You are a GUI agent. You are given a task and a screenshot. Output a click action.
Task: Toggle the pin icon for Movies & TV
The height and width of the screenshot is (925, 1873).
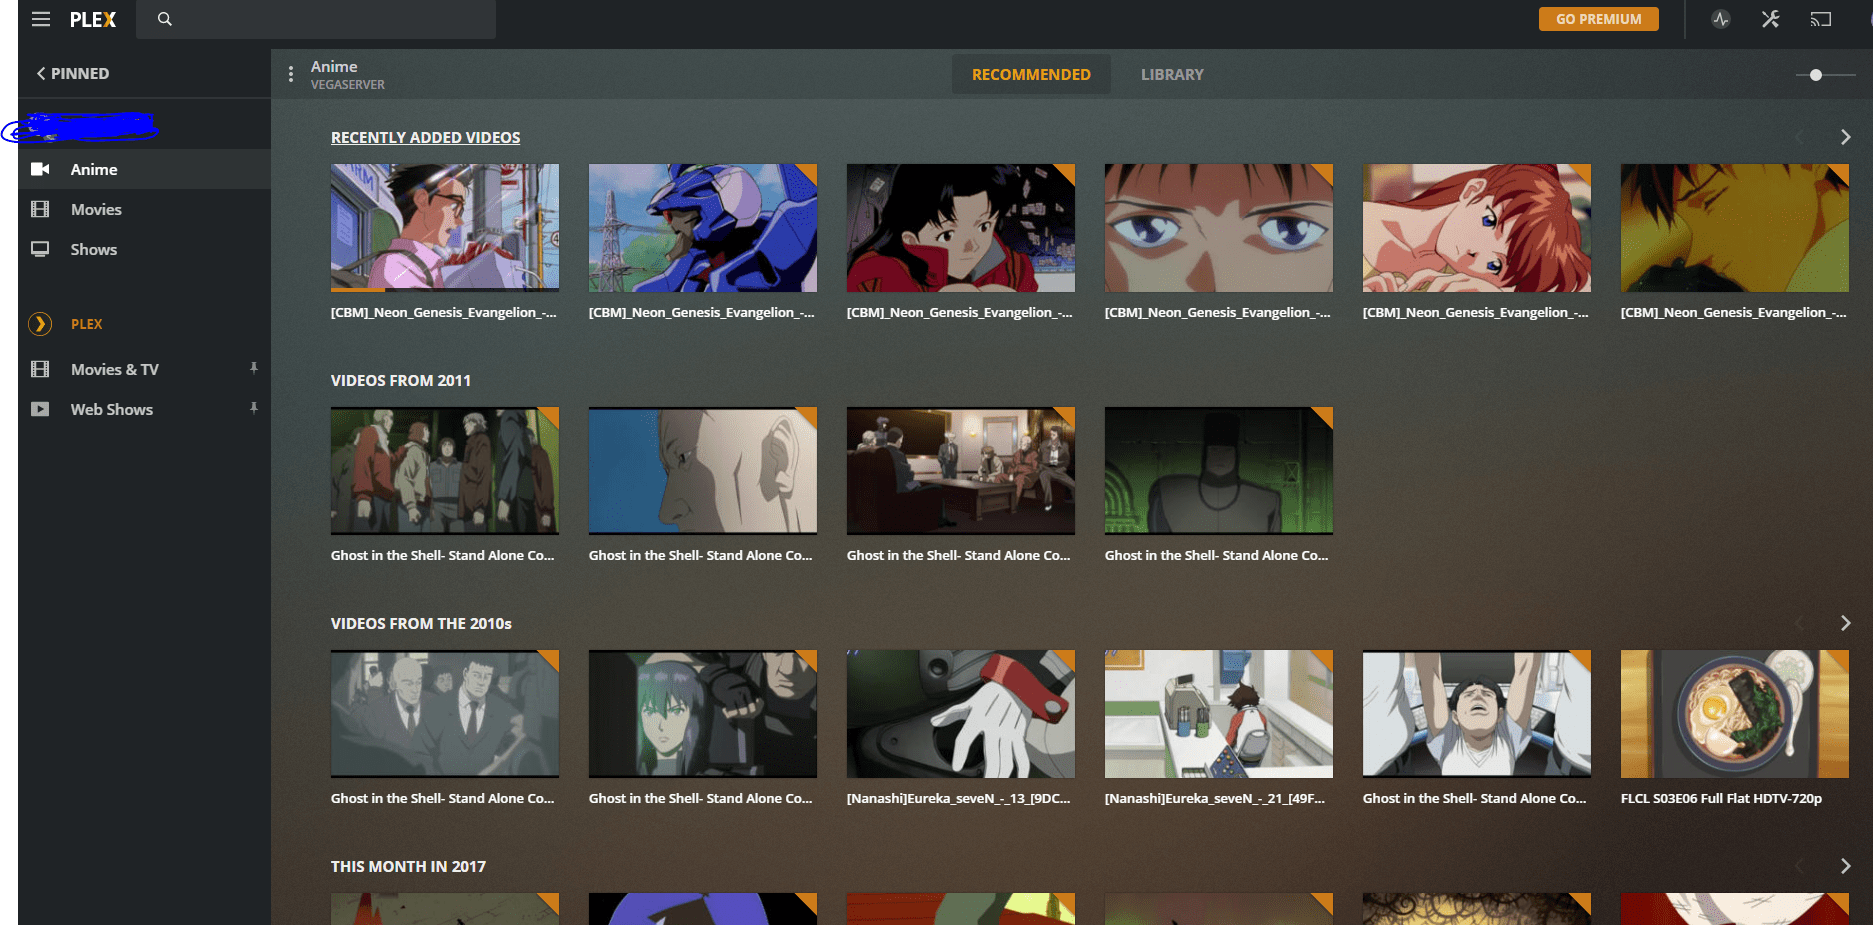tap(254, 369)
